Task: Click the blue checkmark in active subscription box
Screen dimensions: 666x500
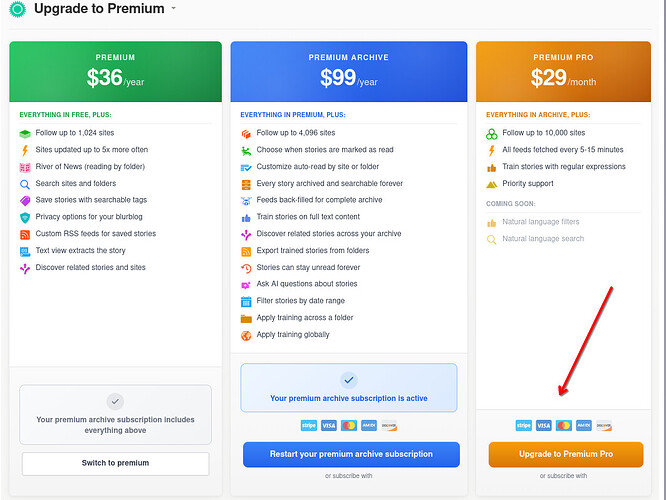Action: pyautogui.click(x=348, y=380)
